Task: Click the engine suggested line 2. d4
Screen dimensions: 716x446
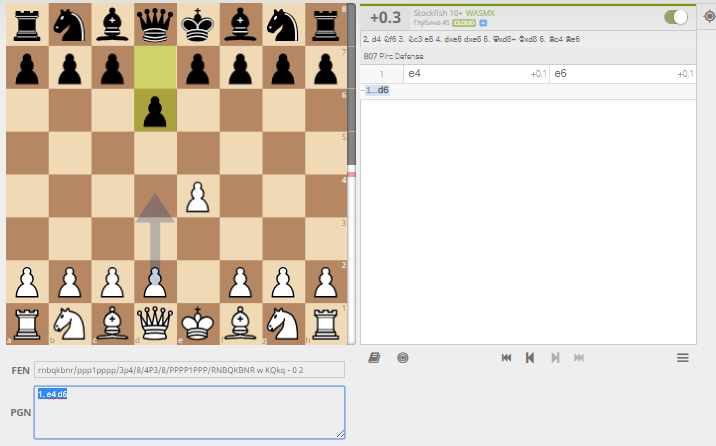Action: pos(373,39)
